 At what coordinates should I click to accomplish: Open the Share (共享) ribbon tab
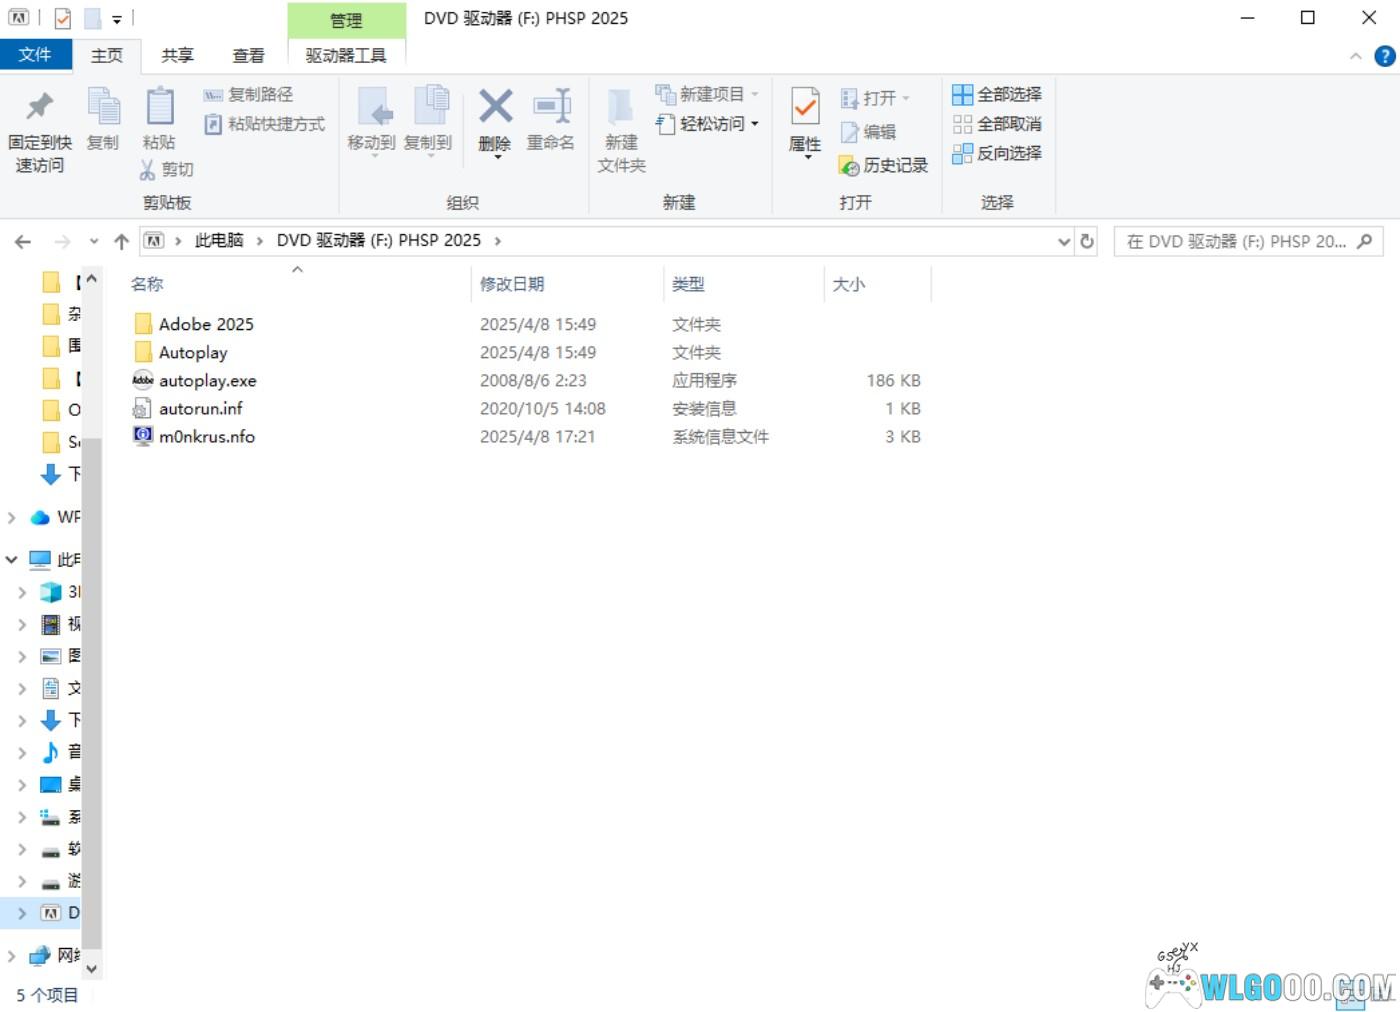pos(177,56)
